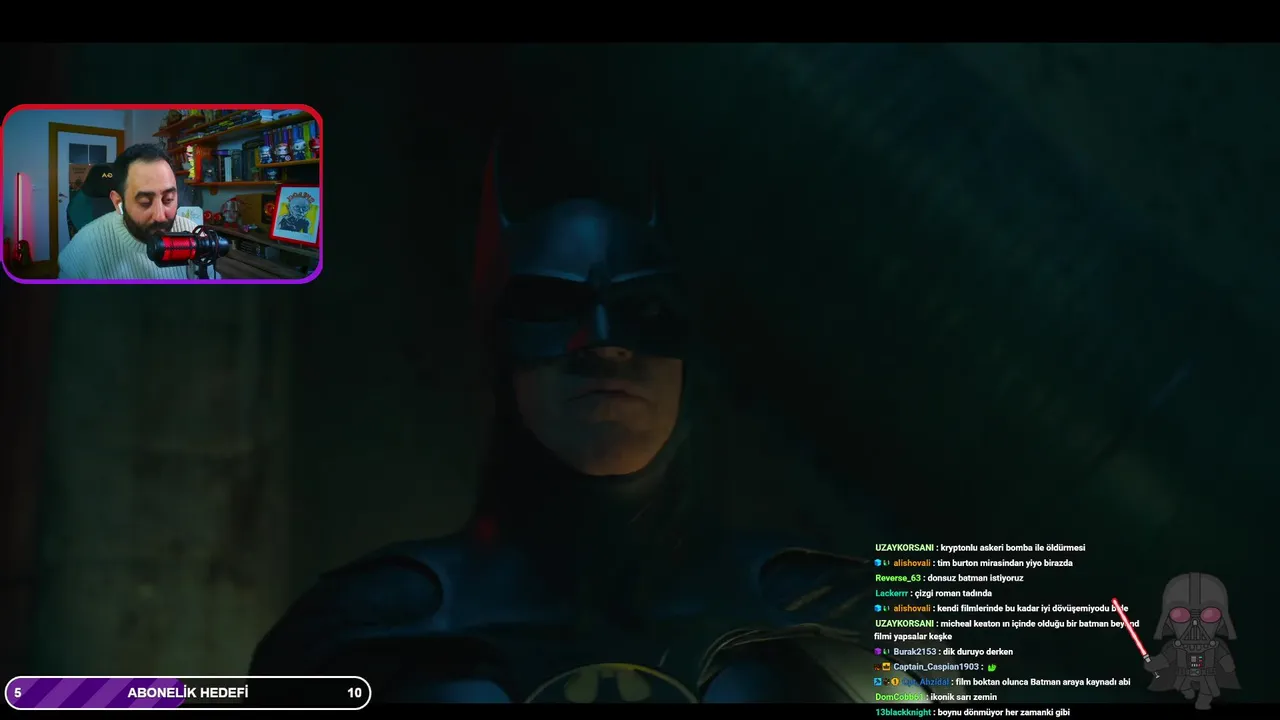The width and height of the screenshot is (1280, 720).
Task: Click message "ikonik sarı zemin"
Action: 963,697
